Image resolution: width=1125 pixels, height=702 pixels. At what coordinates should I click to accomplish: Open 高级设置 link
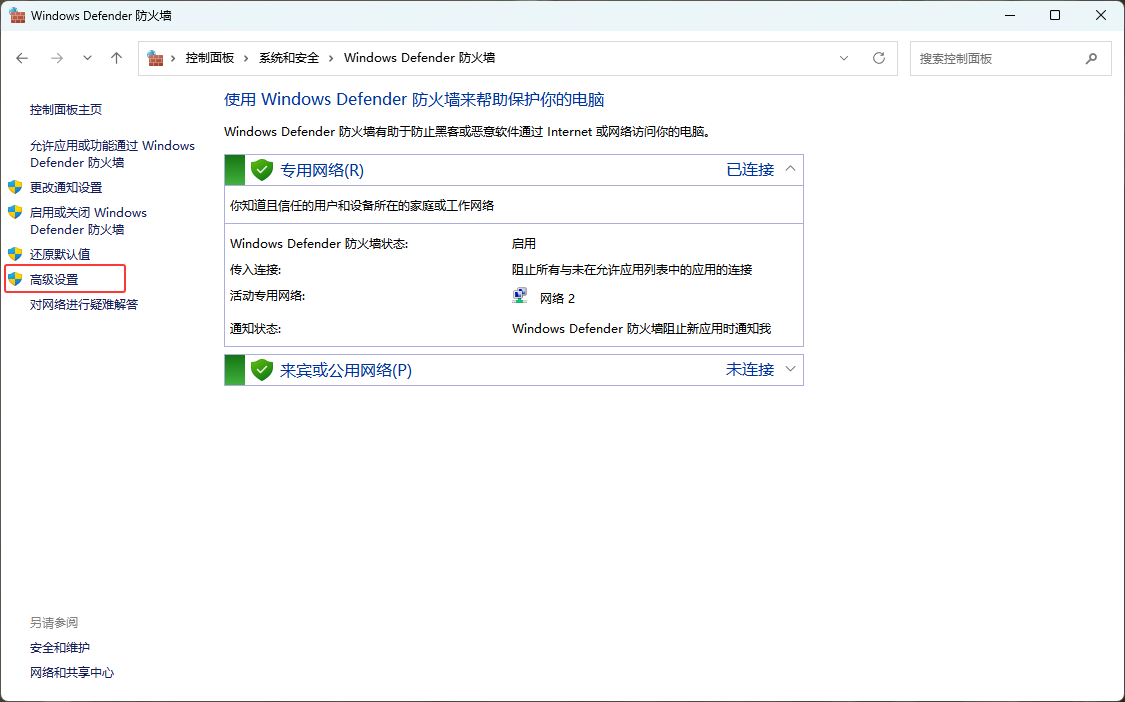tap(54, 279)
